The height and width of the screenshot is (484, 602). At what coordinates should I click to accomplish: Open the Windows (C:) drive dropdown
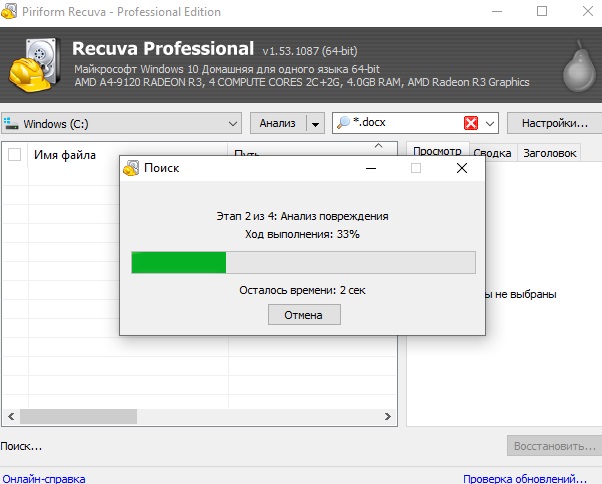tap(232, 124)
